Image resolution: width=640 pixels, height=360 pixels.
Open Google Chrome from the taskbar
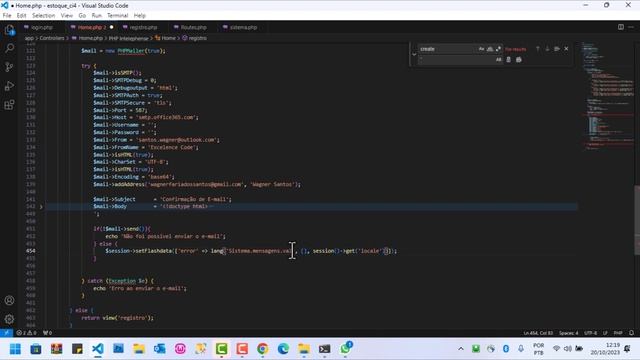point(262,349)
